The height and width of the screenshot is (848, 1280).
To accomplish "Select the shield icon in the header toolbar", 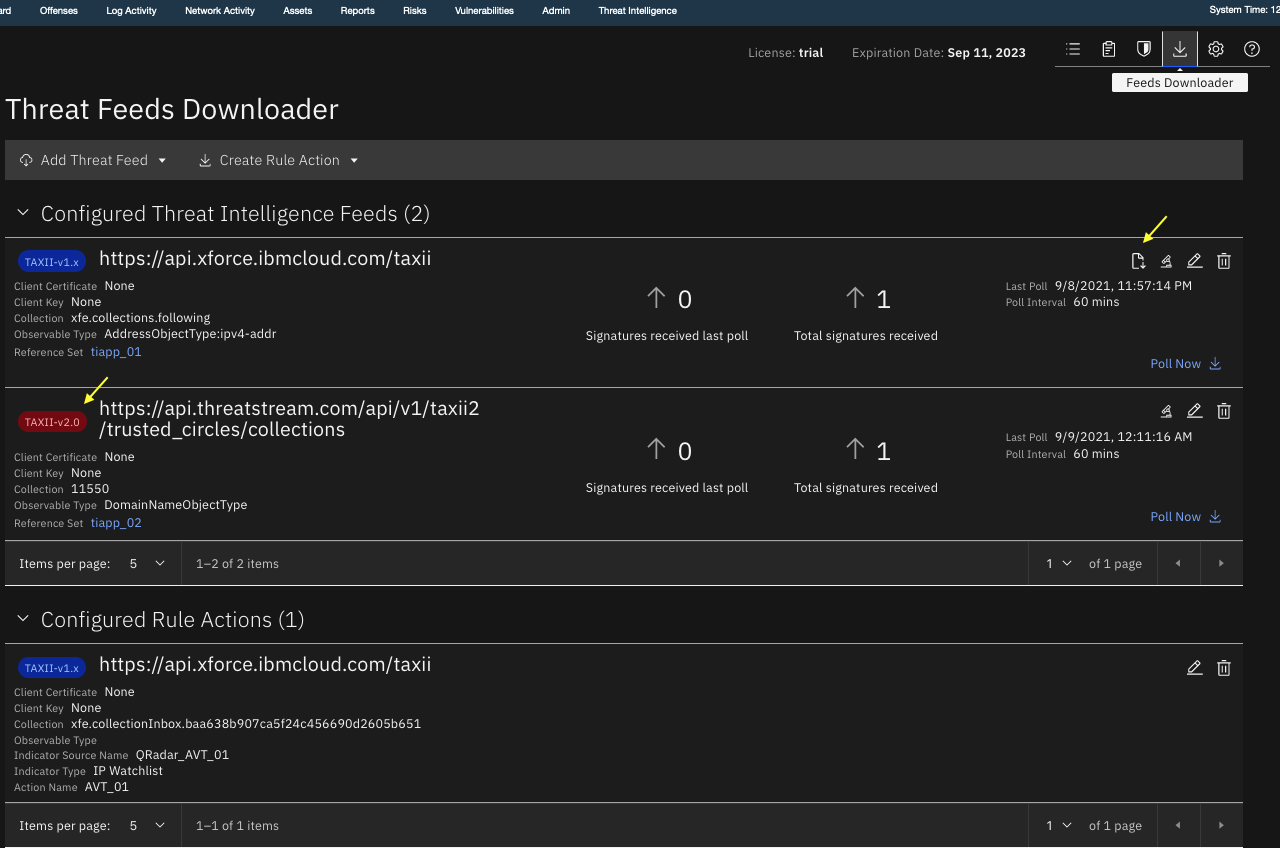I will [1143, 48].
